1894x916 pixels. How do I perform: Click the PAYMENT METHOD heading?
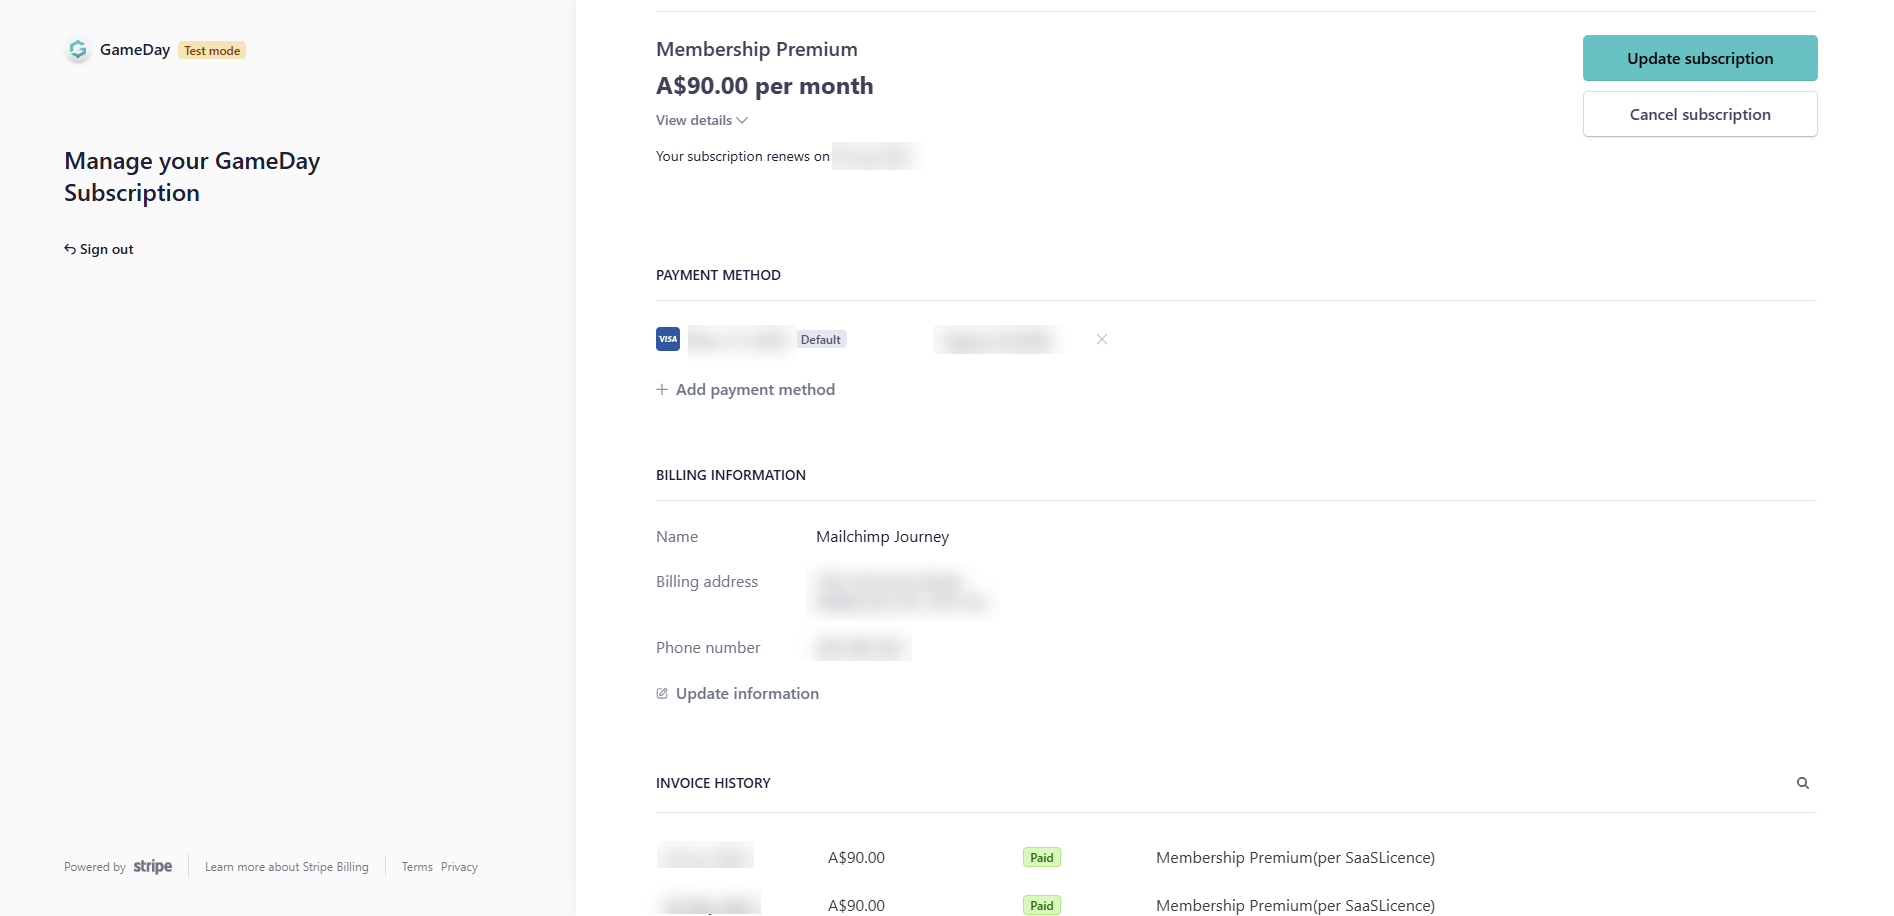[x=718, y=275]
